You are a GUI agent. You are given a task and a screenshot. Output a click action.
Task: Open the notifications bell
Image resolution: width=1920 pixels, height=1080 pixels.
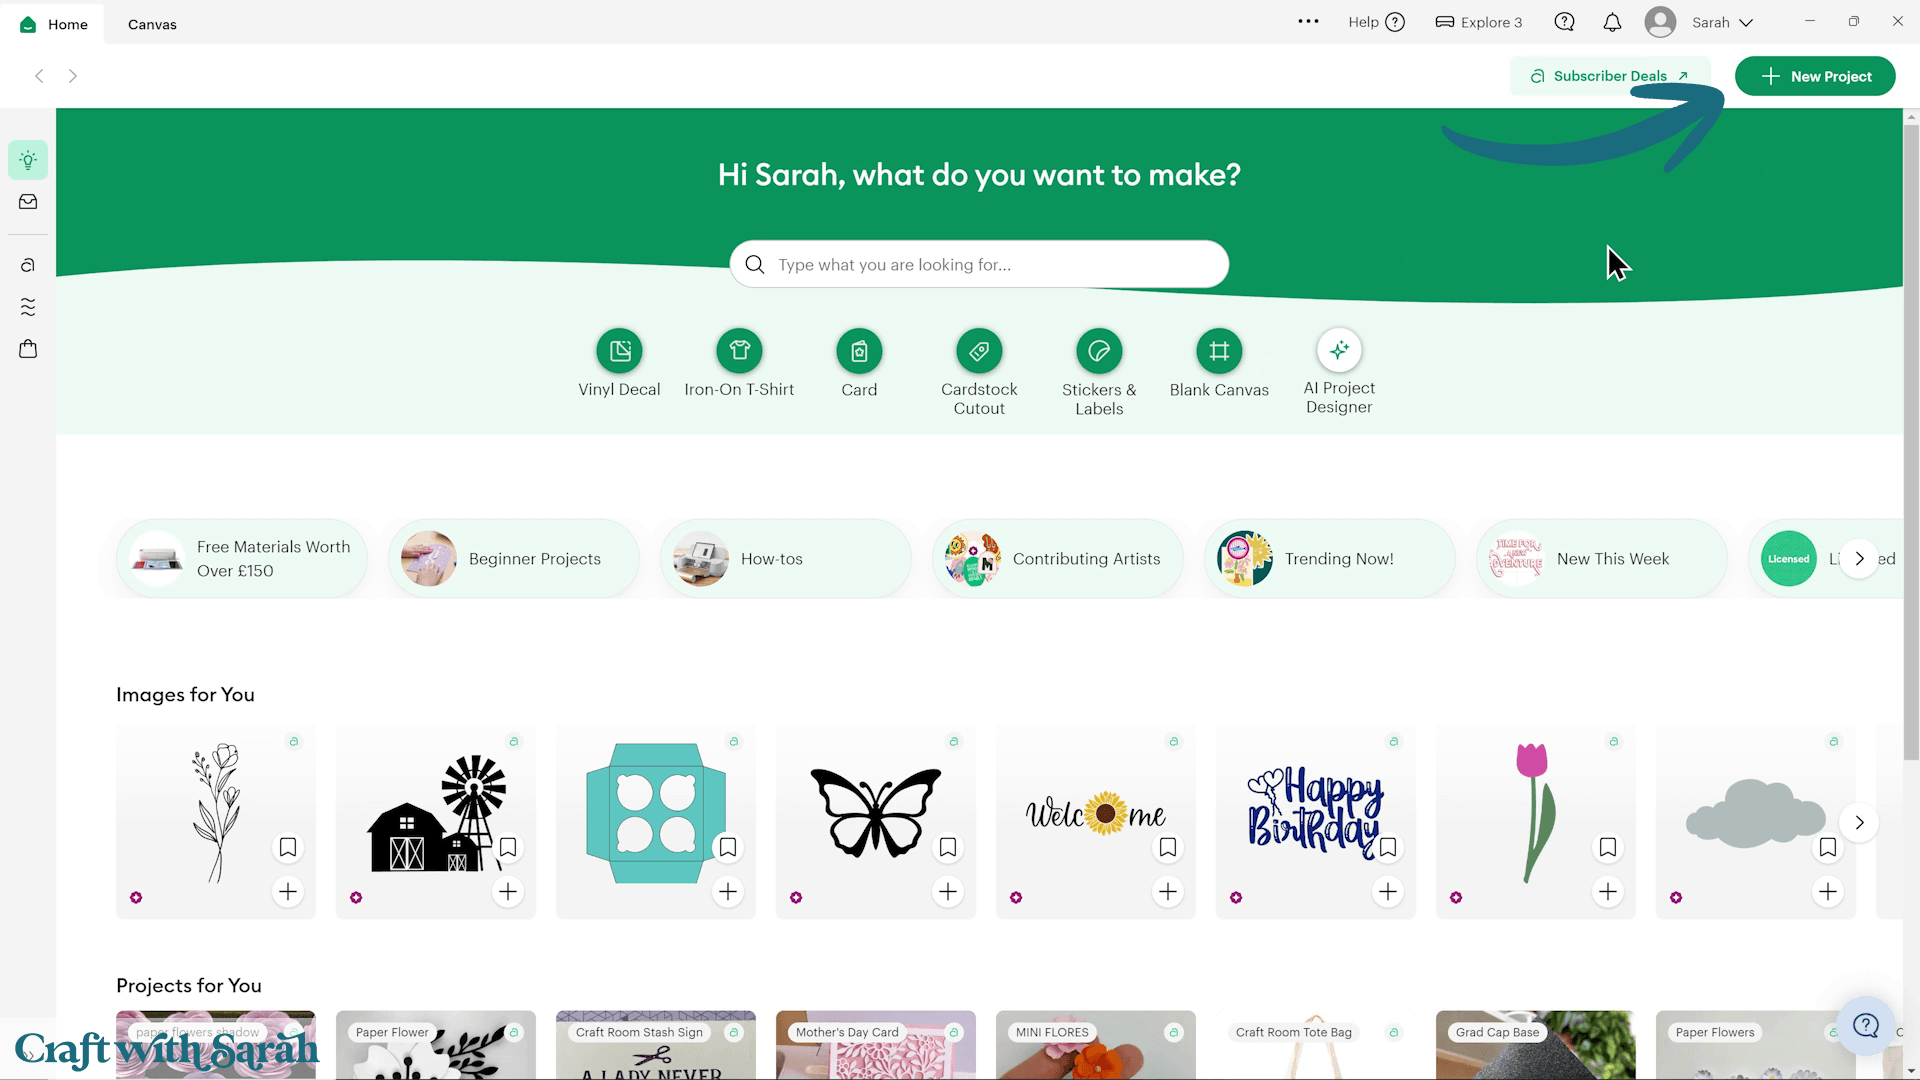tap(1612, 22)
